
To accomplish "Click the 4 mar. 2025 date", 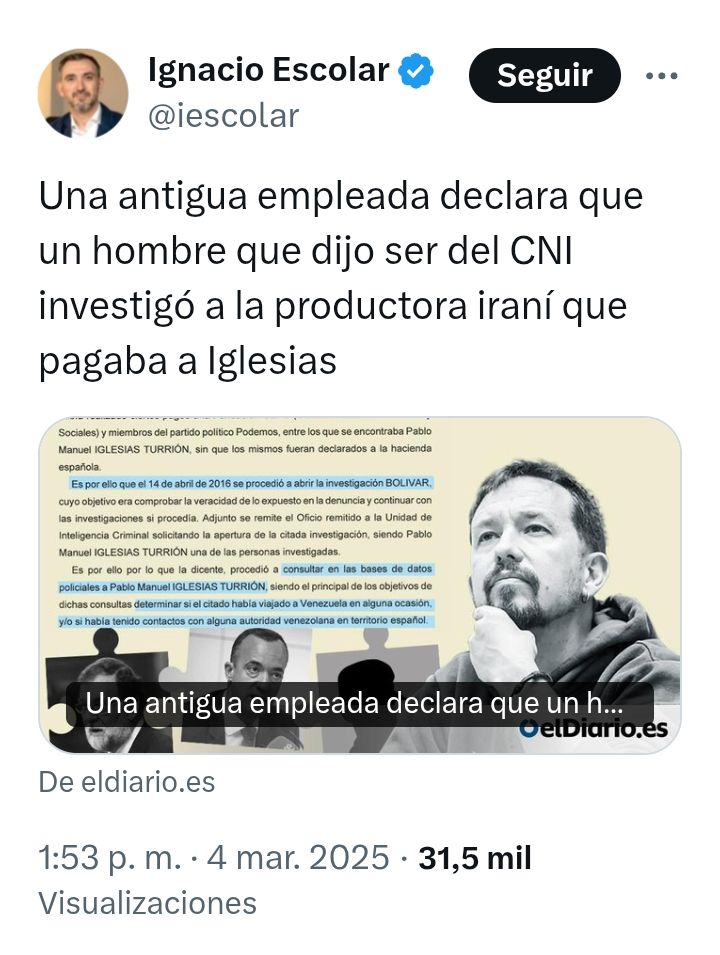I will coord(298,858).
